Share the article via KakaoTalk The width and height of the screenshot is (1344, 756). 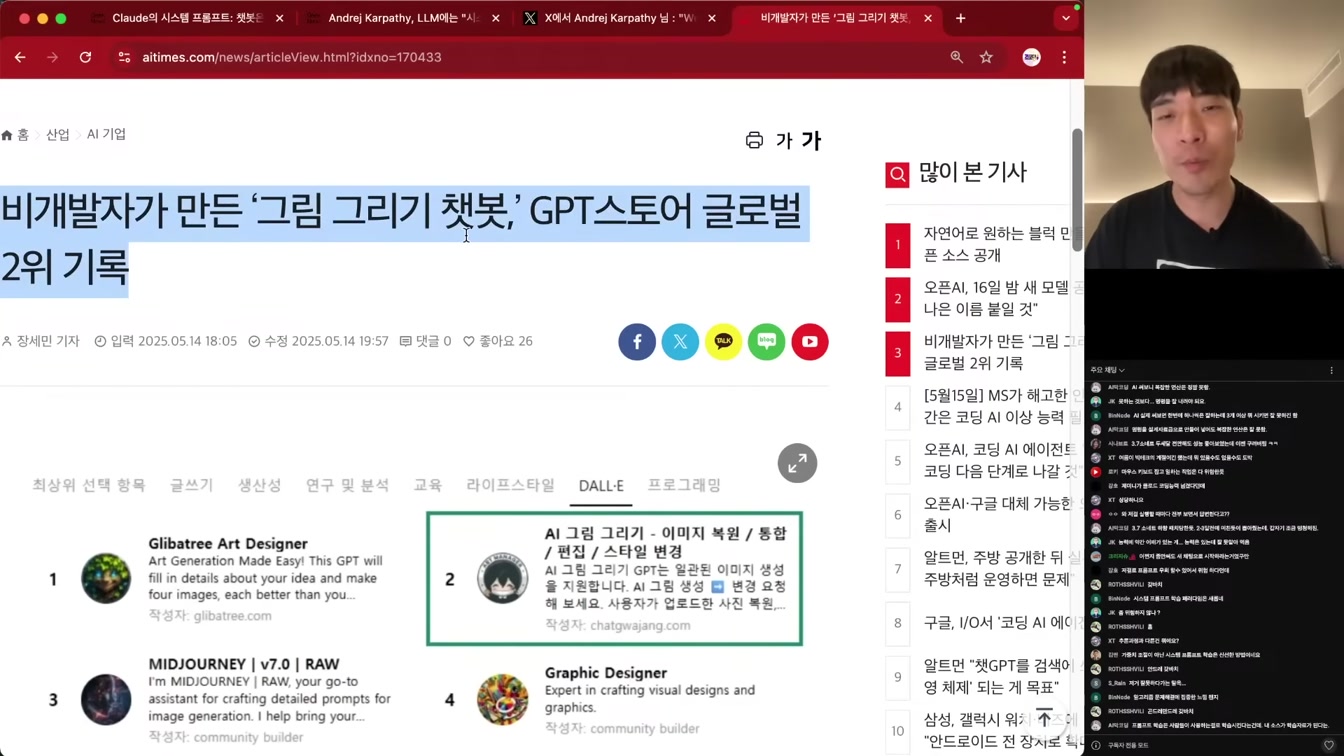coord(723,342)
